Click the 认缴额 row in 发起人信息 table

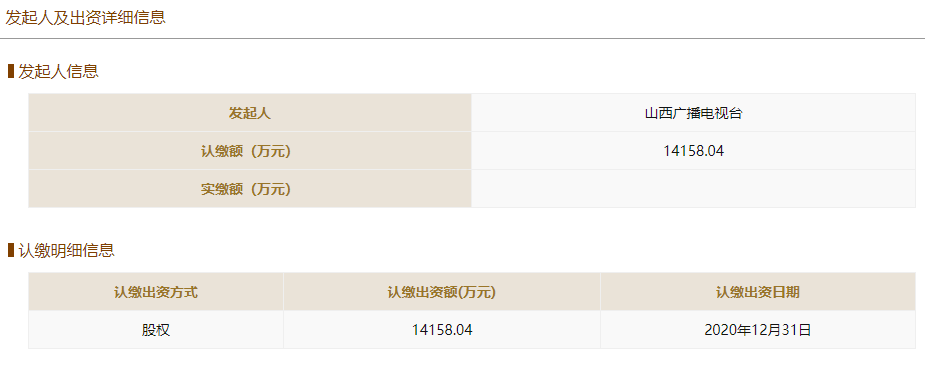(472, 151)
